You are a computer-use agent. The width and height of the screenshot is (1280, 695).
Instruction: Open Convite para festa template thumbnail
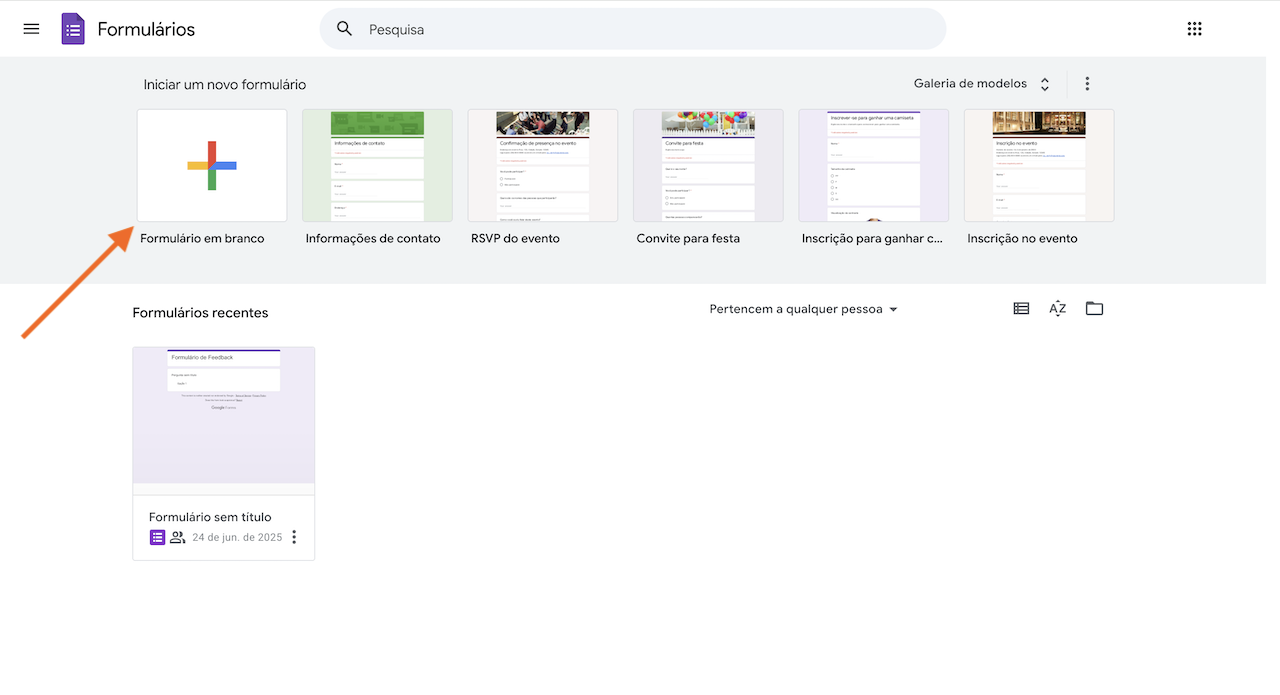pos(708,165)
